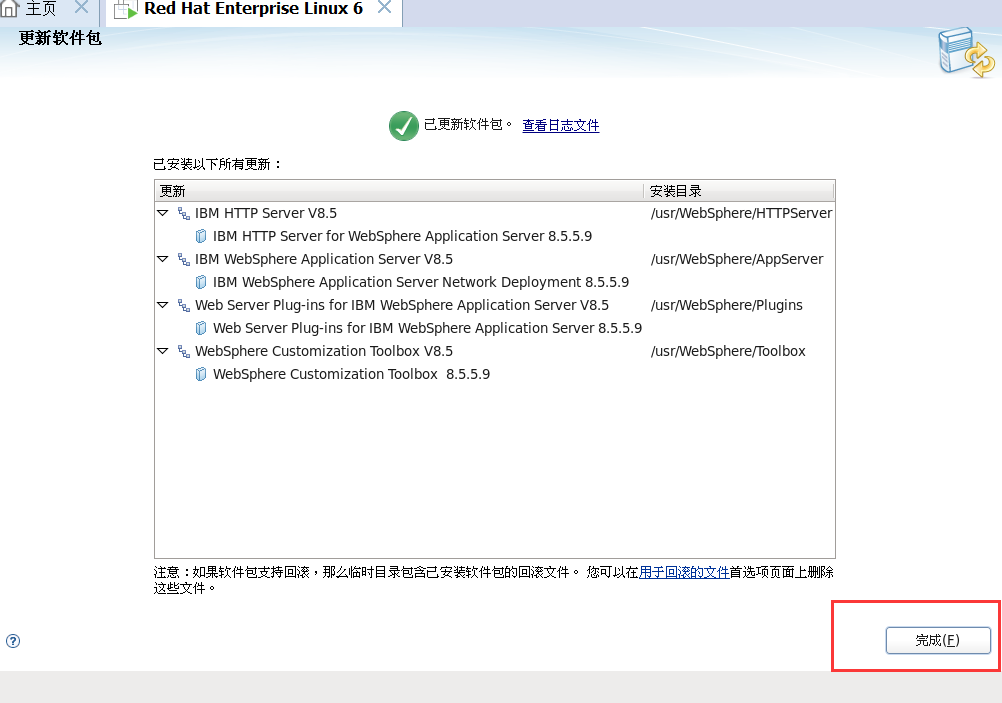Click the IBM HTTP Server V8.5 group icon

coord(184,213)
